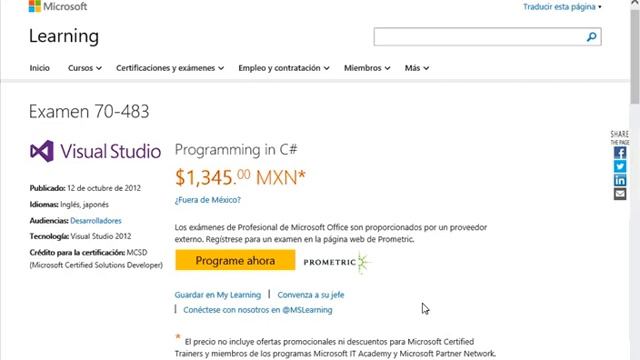Viewport: 640px width, 360px height.
Task: Go to the Inicio tab
Action: (40, 68)
